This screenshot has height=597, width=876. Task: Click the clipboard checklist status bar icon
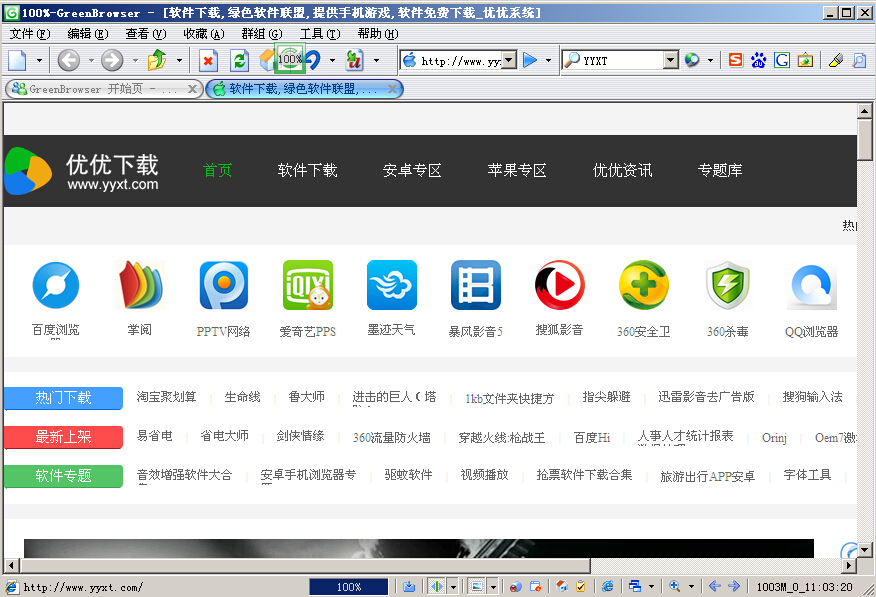coord(580,586)
